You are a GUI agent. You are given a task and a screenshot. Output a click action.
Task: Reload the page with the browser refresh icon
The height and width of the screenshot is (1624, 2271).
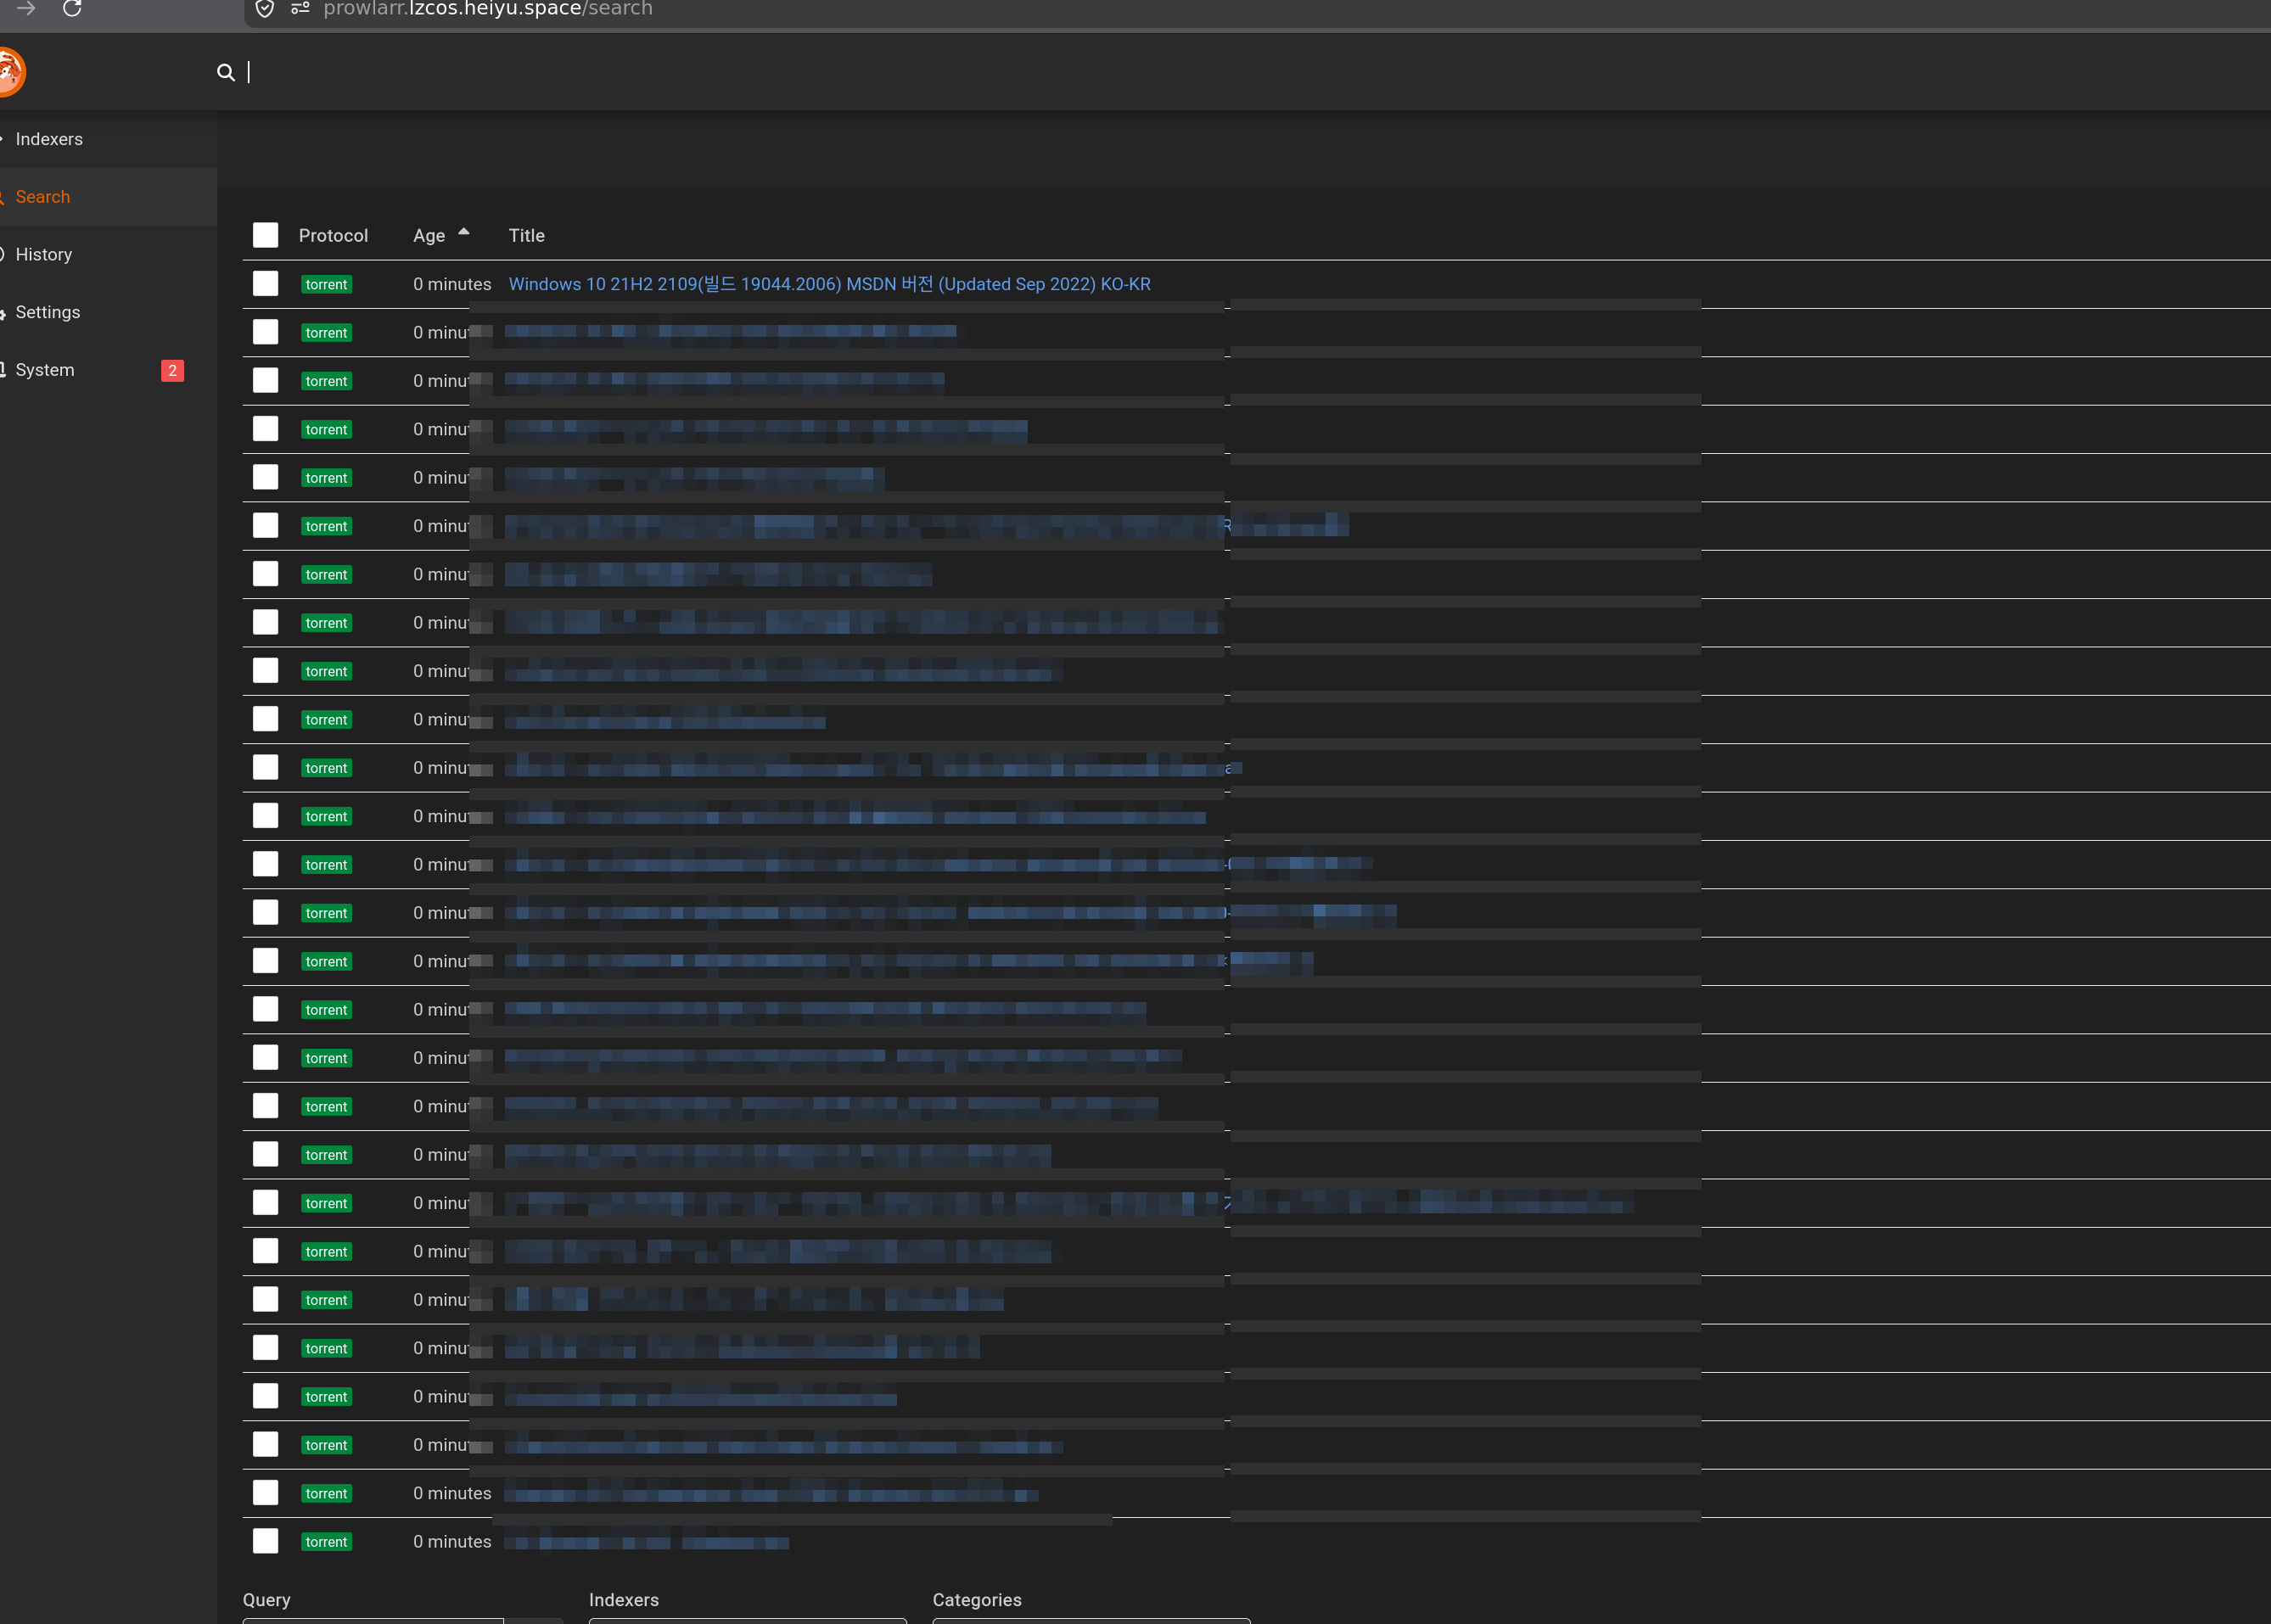pyautogui.click(x=72, y=9)
